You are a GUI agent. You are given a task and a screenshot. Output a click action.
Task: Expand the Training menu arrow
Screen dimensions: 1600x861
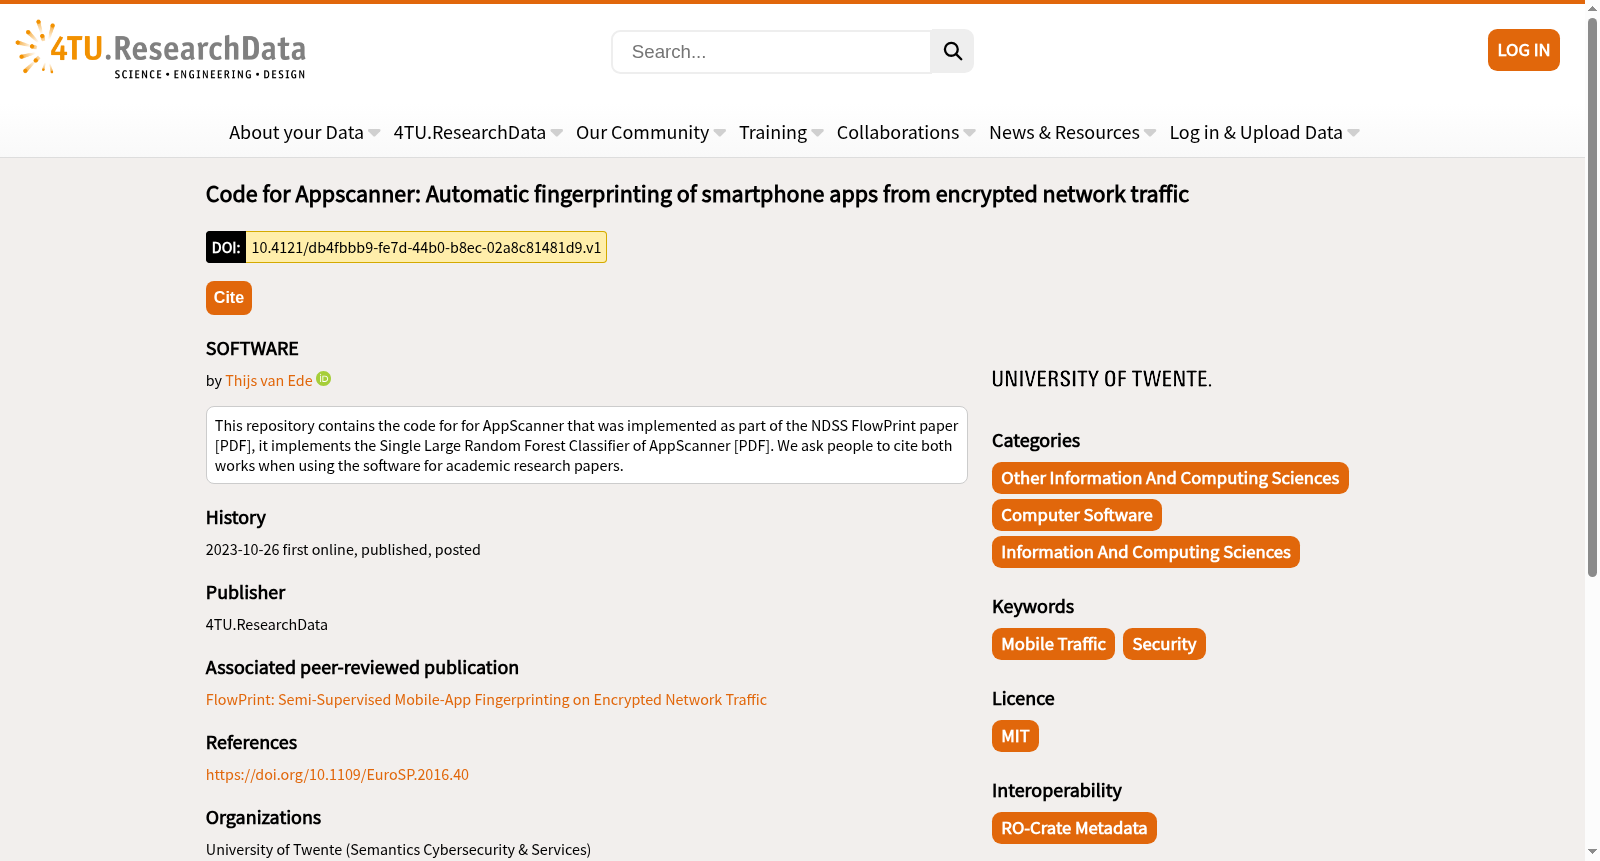point(818,133)
